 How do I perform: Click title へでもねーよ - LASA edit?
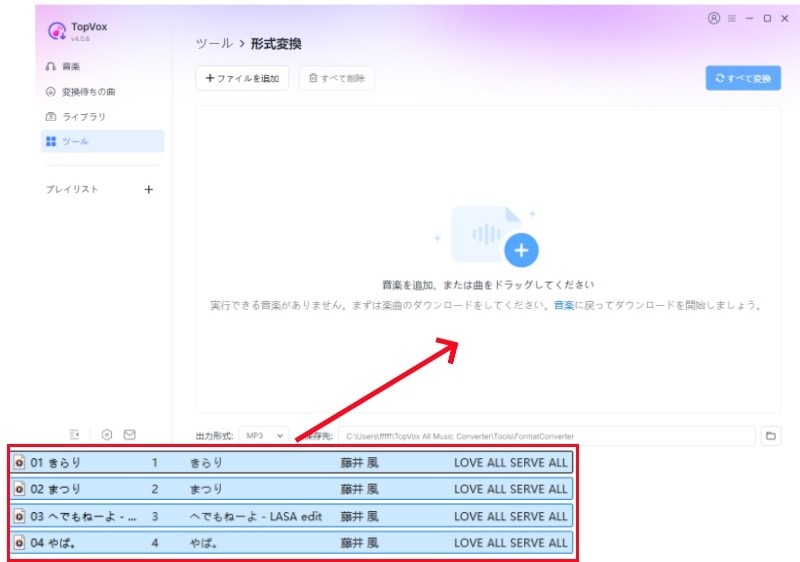pyautogui.click(x=256, y=516)
